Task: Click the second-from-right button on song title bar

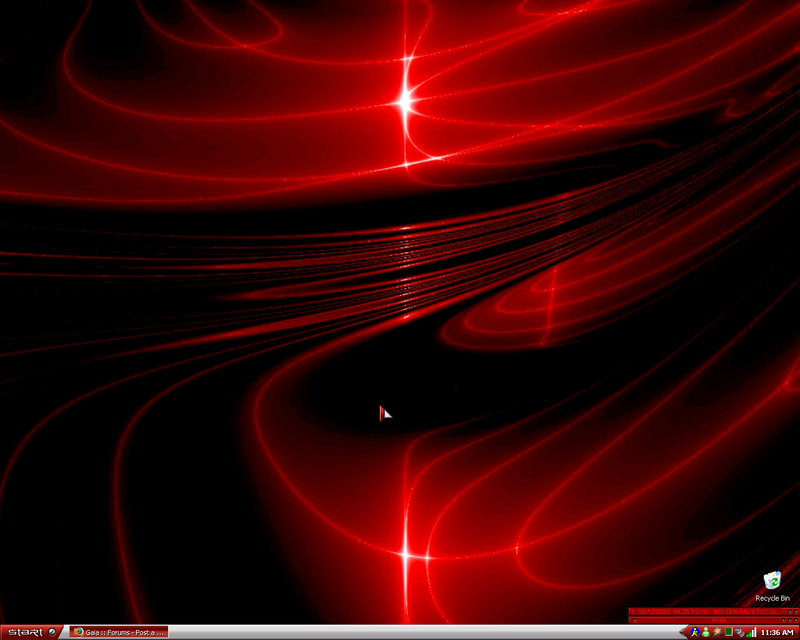Action: tap(789, 611)
